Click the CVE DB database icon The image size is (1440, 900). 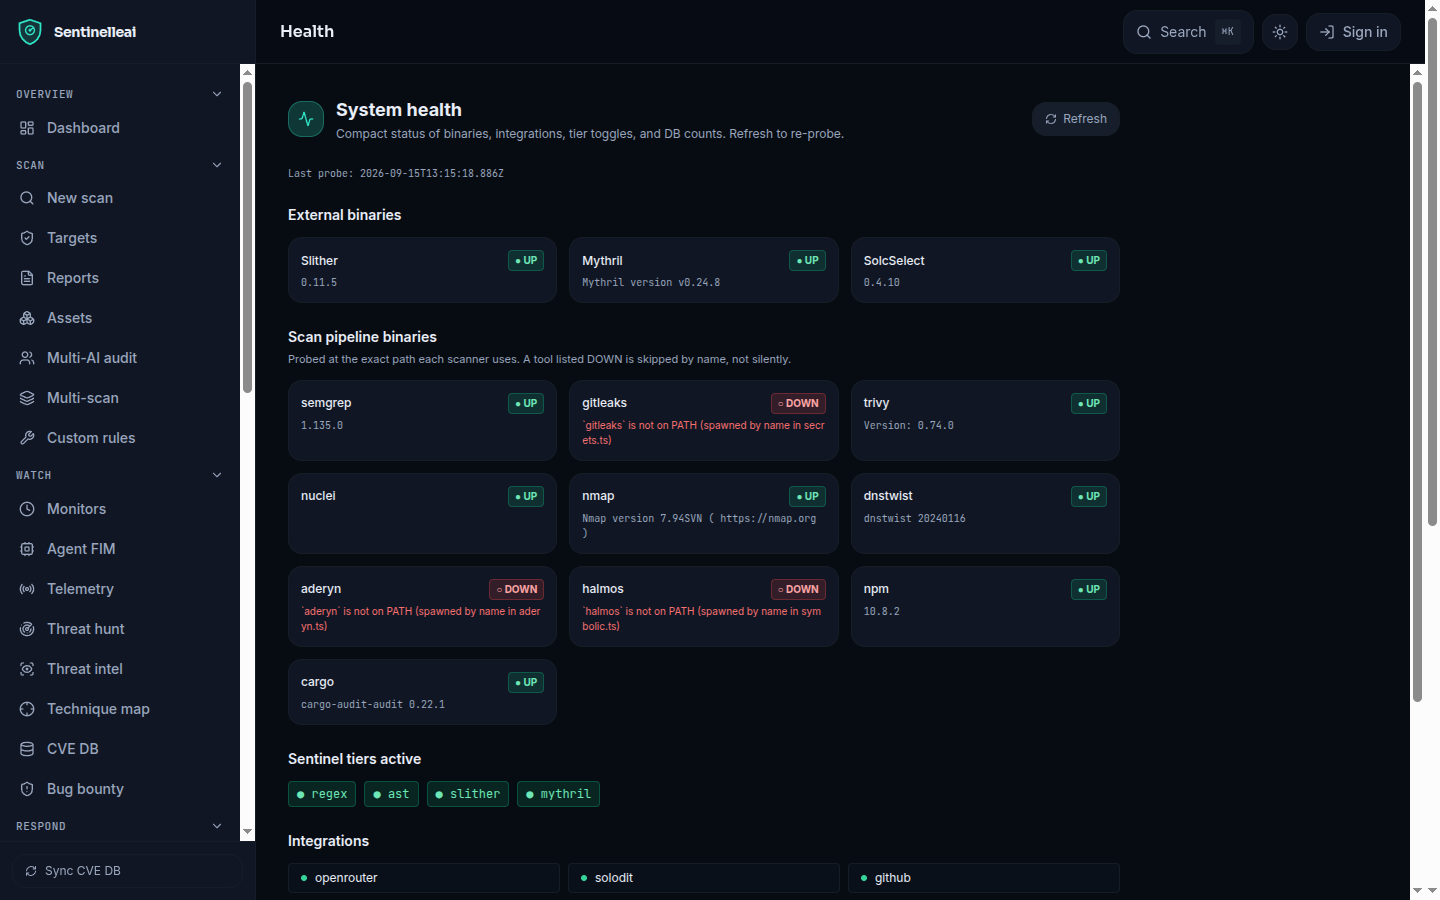tap(27, 749)
